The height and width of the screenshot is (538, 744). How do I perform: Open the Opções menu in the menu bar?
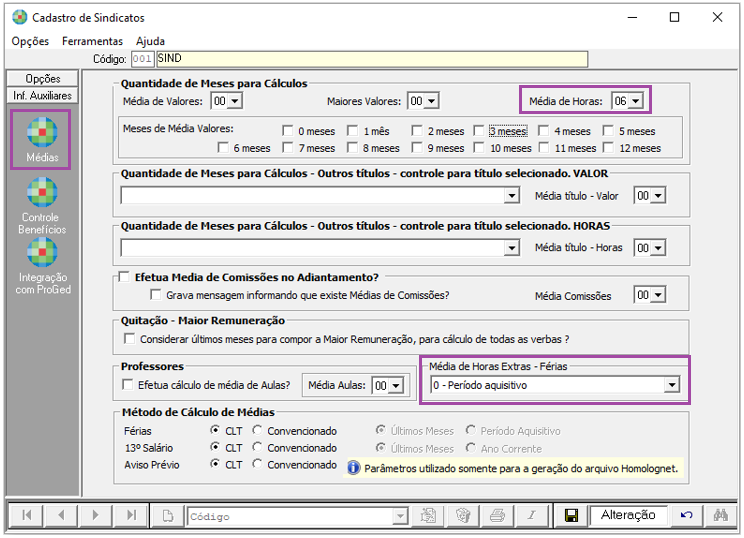pos(30,41)
